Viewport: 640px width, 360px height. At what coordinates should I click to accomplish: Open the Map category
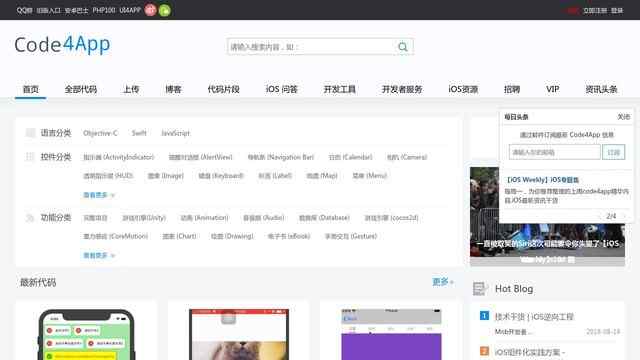click(x=322, y=176)
